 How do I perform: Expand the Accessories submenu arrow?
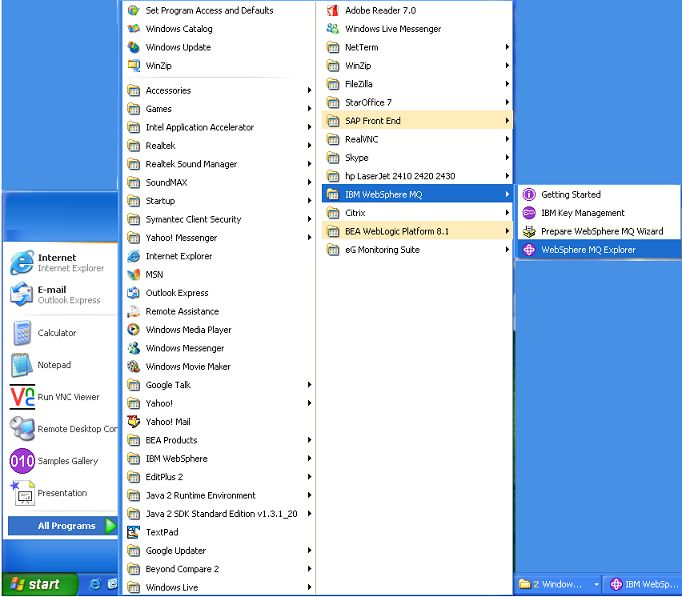click(x=309, y=90)
